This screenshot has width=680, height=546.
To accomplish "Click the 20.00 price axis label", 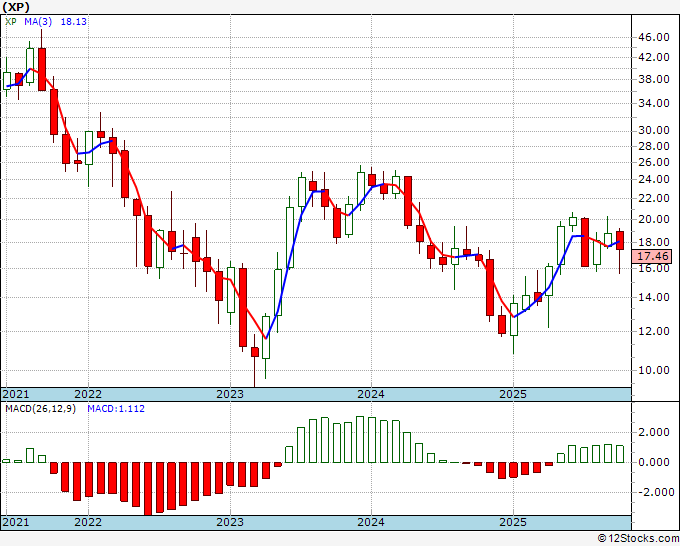I will 654,219.
